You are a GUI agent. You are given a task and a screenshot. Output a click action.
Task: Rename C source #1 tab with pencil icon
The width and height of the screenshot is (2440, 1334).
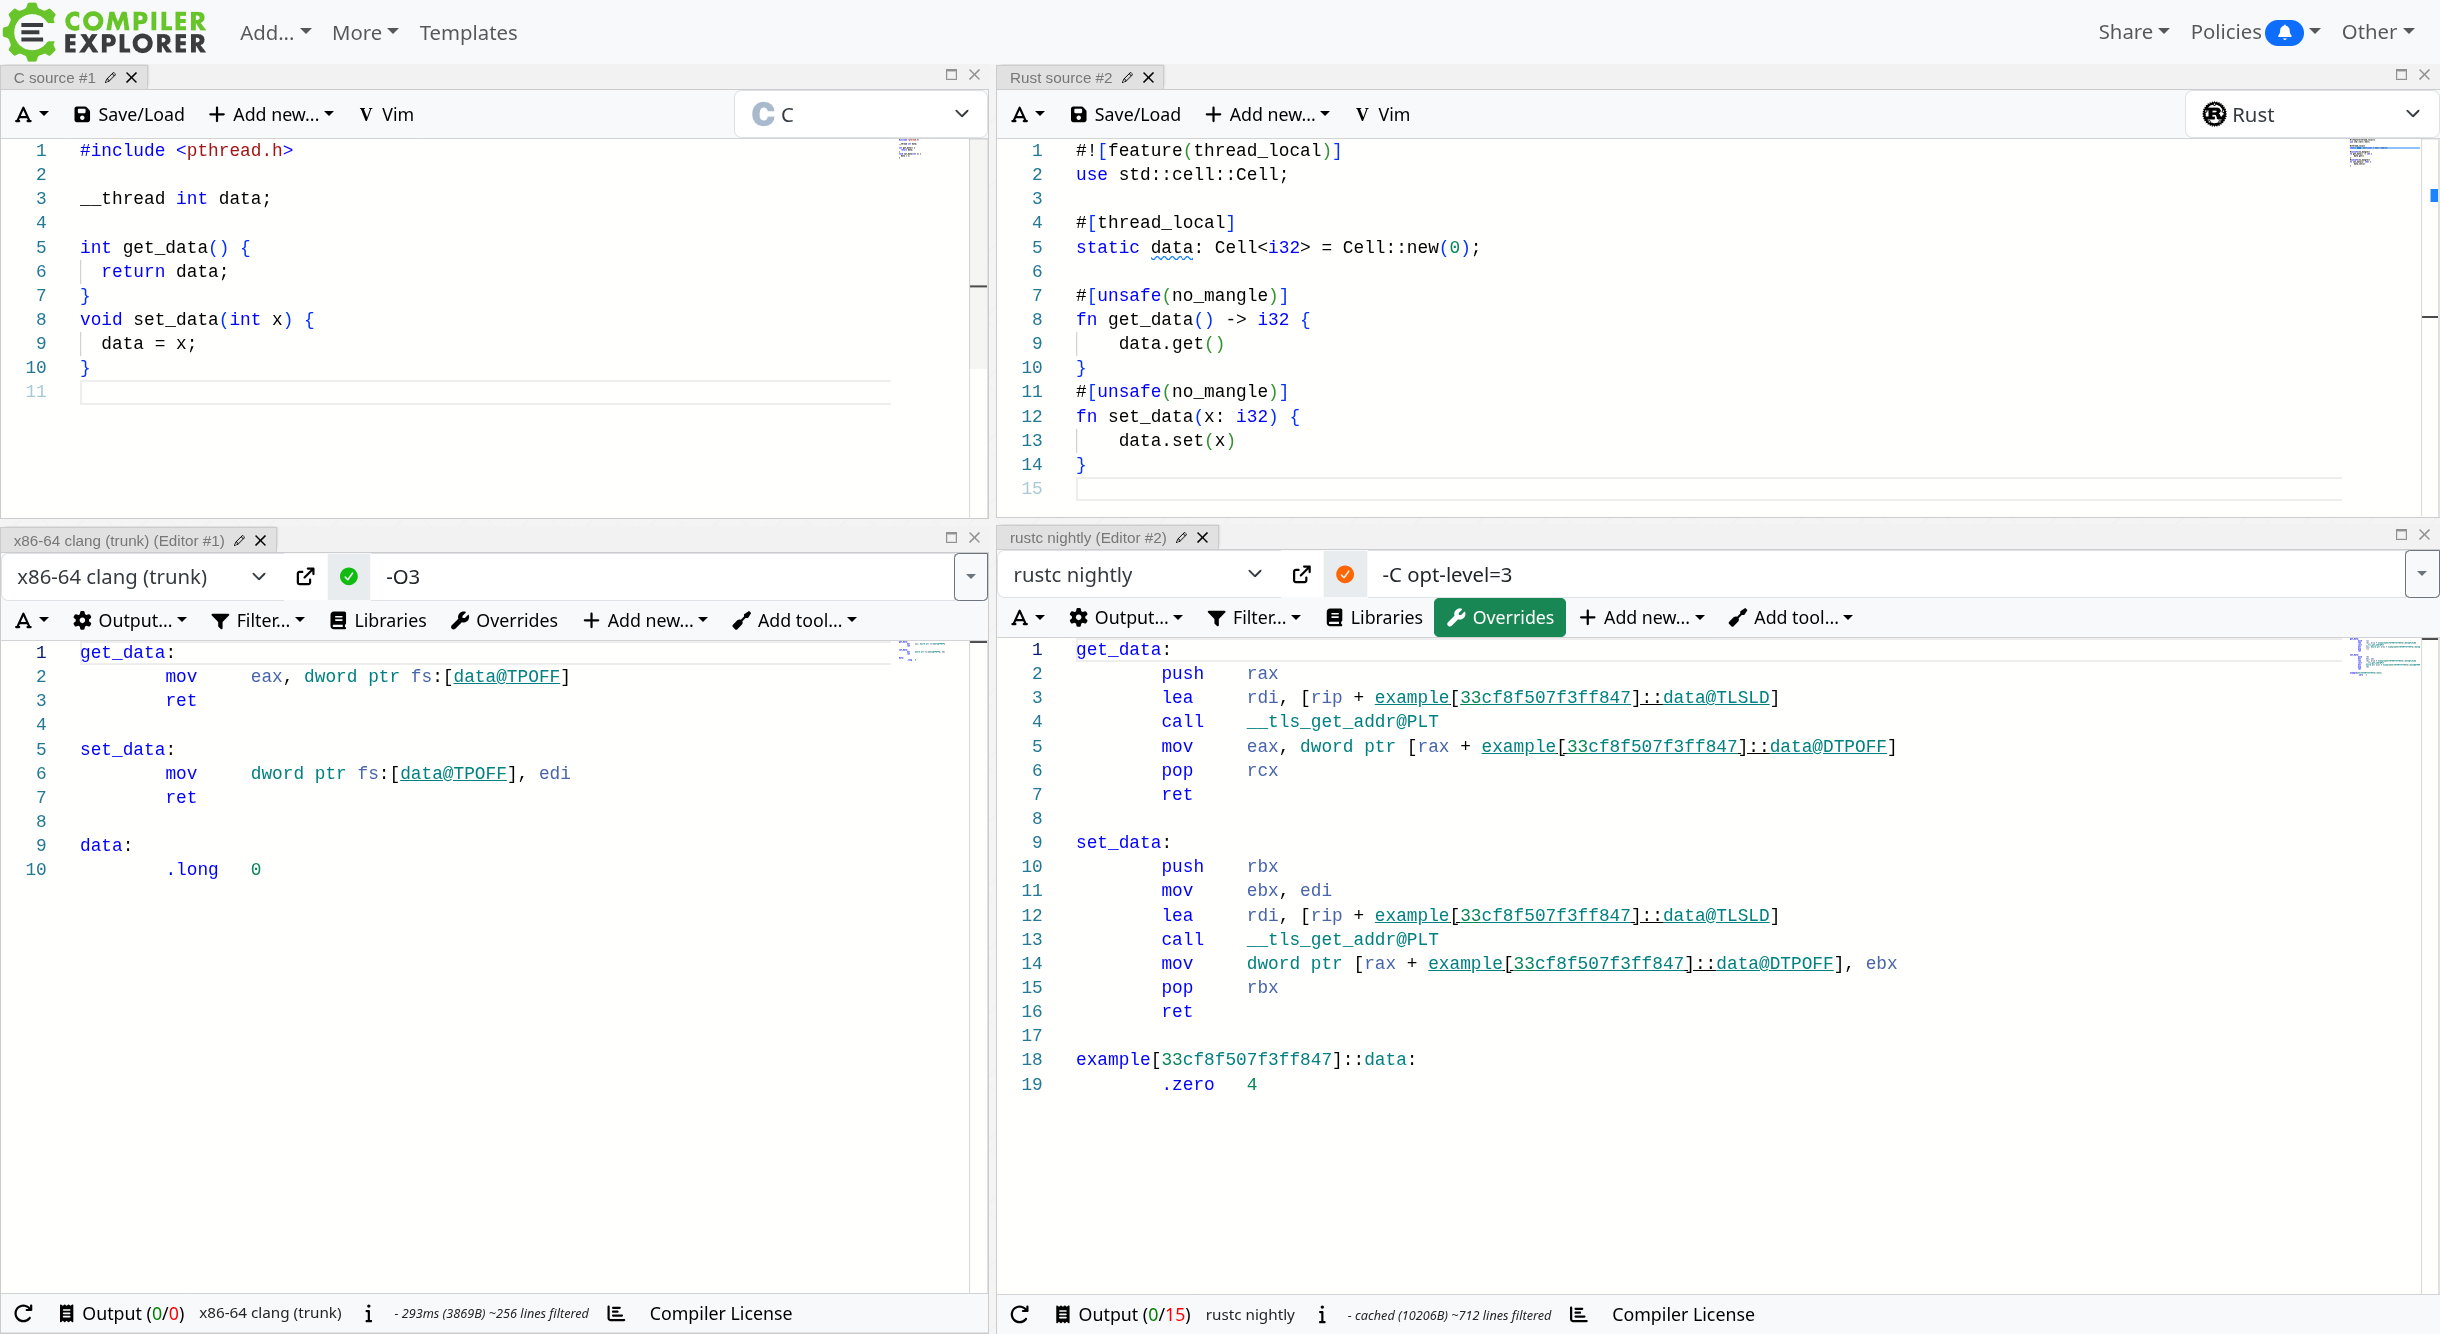pos(111,78)
